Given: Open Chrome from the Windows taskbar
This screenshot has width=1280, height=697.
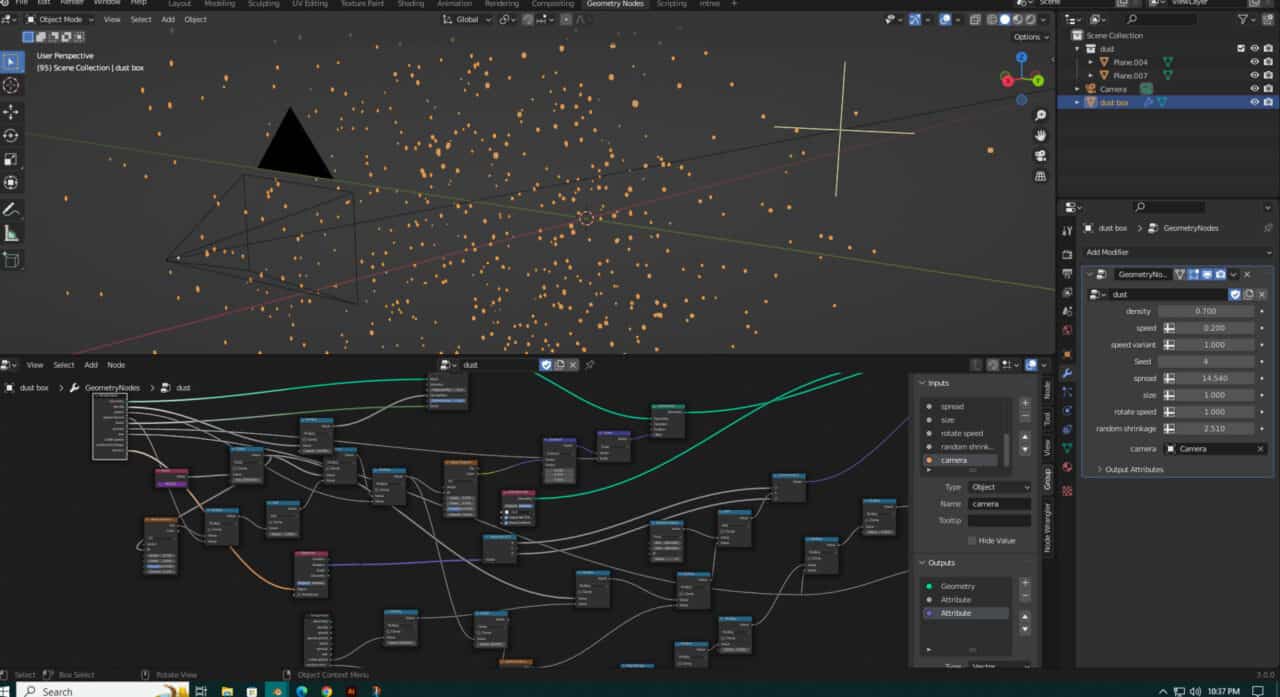Looking at the screenshot, I should tap(327, 690).
